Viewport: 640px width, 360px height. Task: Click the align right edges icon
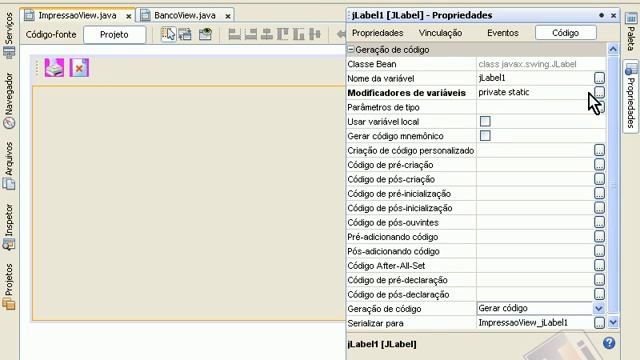click(x=251, y=34)
